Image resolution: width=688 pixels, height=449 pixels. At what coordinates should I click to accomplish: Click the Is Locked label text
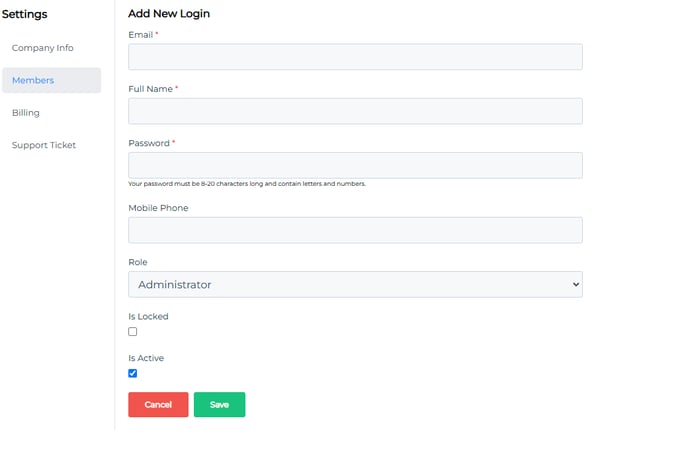point(148,316)
